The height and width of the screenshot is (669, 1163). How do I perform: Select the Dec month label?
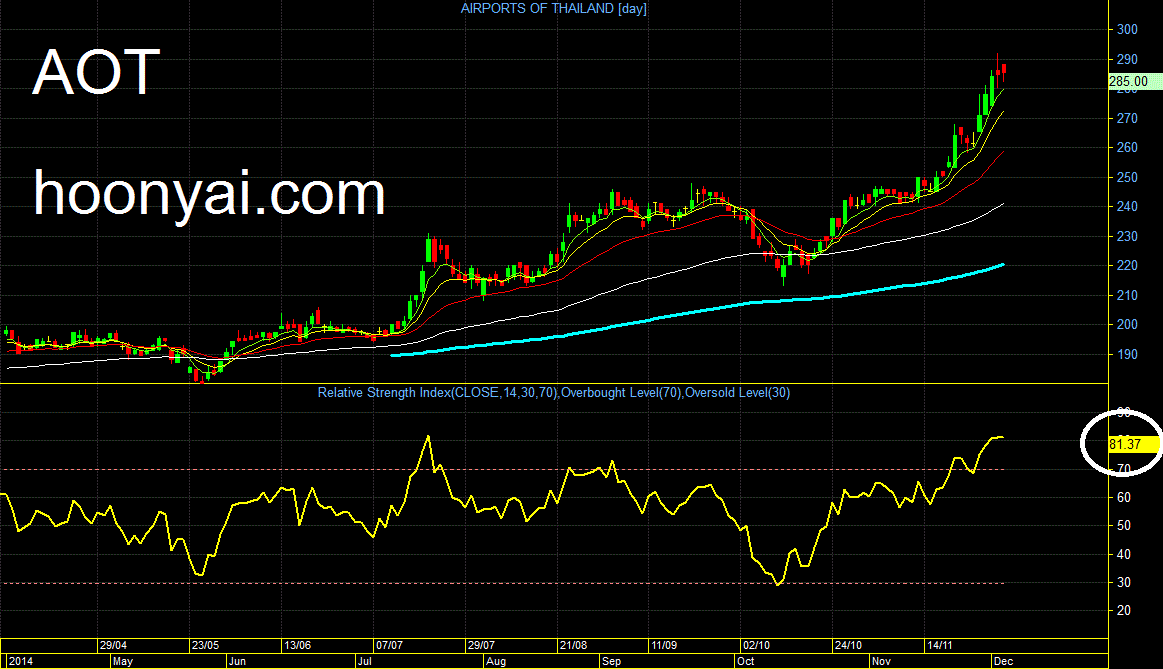point(1003,661)
